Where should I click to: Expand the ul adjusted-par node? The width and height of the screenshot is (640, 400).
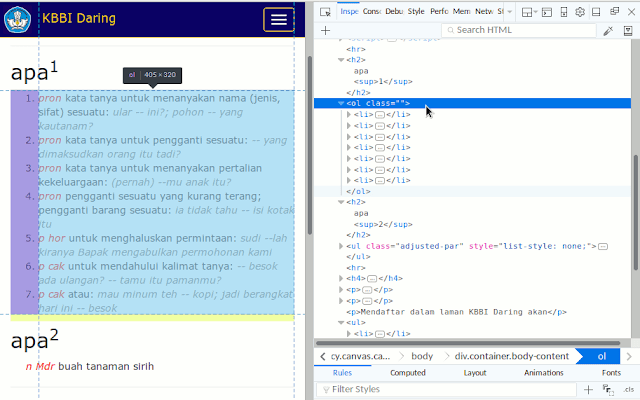pos(341,246)
